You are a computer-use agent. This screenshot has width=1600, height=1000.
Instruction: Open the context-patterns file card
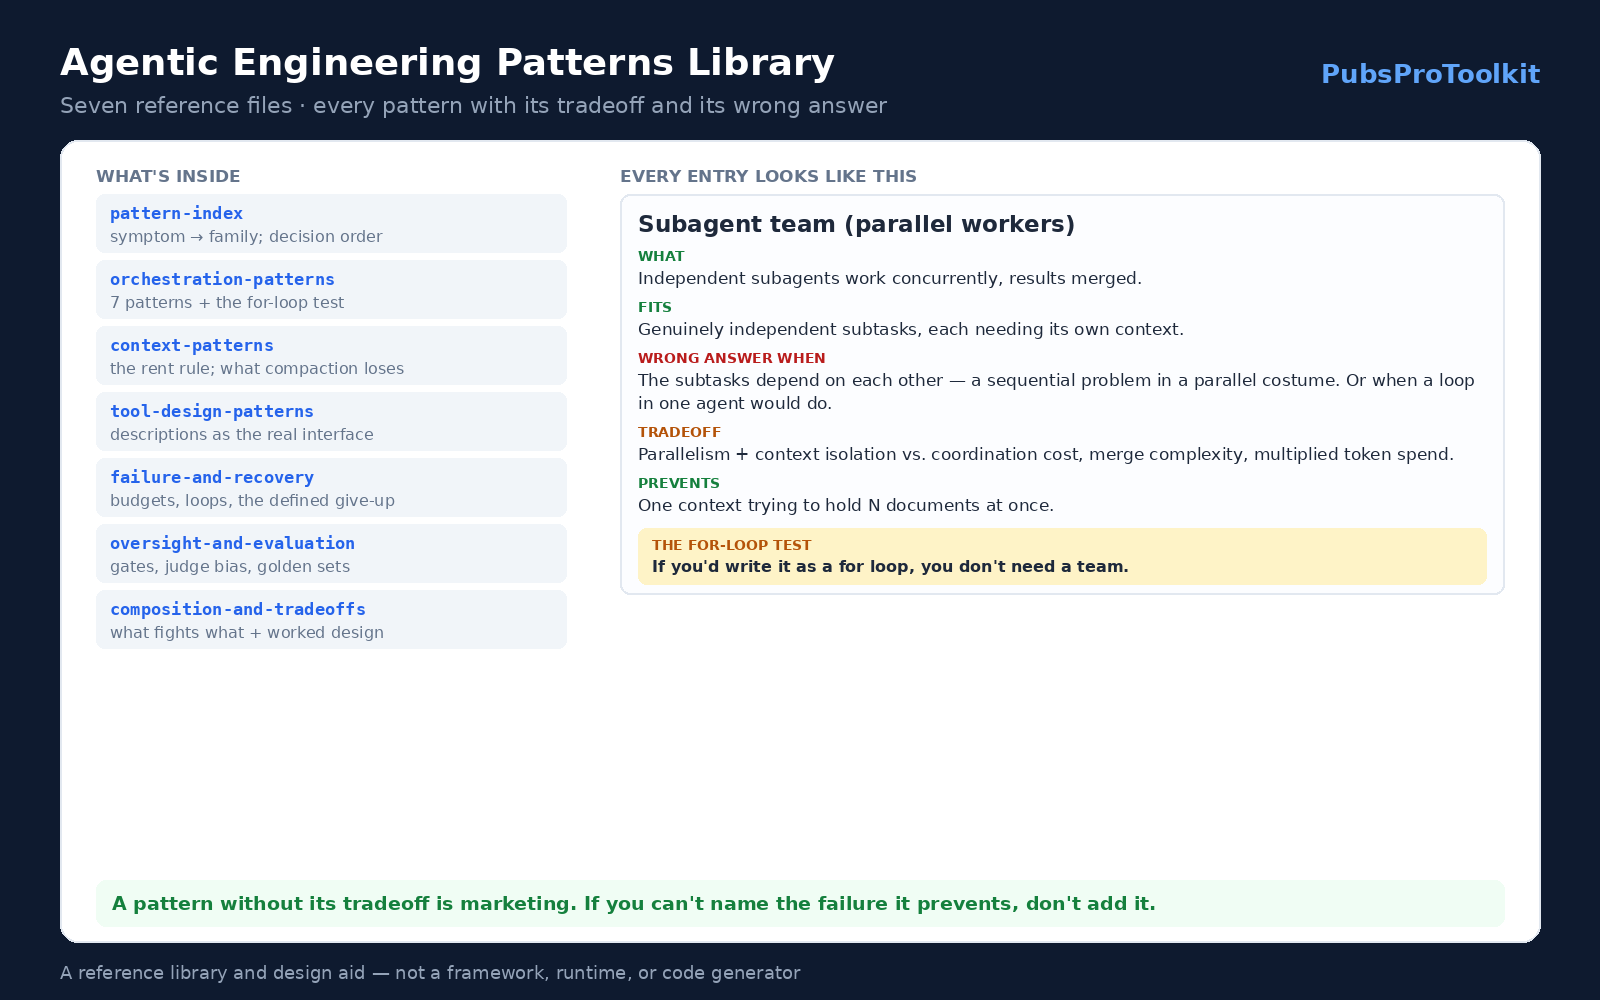tap(331, 355)
